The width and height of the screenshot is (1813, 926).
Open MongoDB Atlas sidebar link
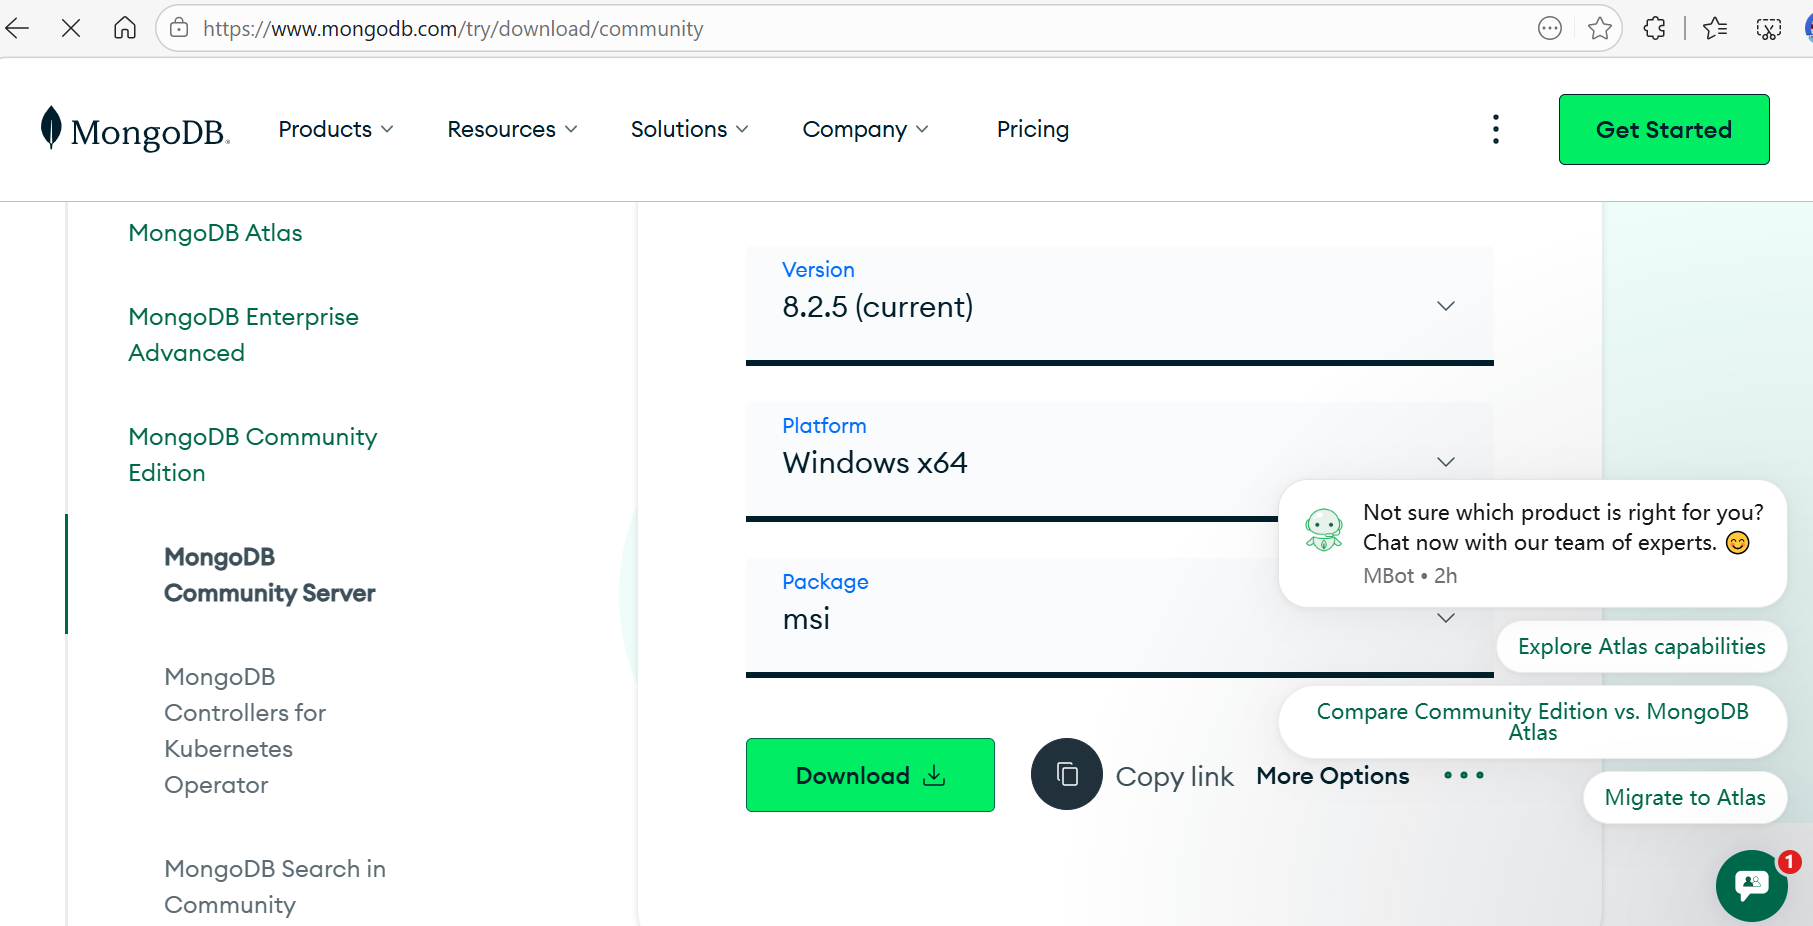(x=215, y=233)
